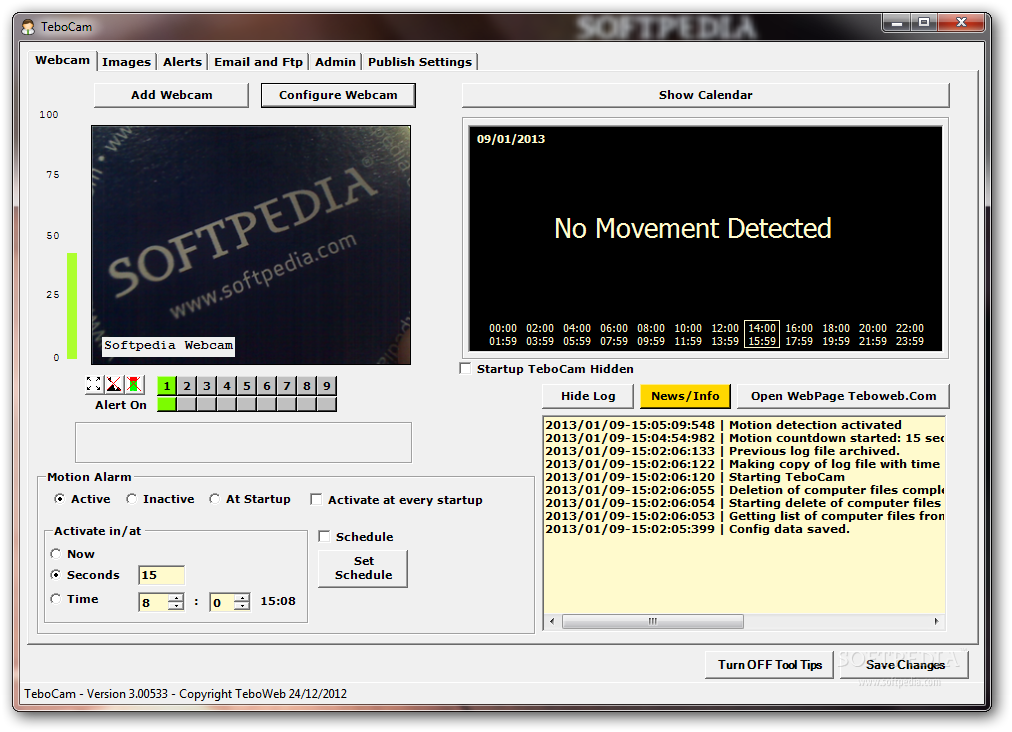1012x732 pixels.
Task: Select the 12:00-13:59 time slot
Action: (725, 334)
